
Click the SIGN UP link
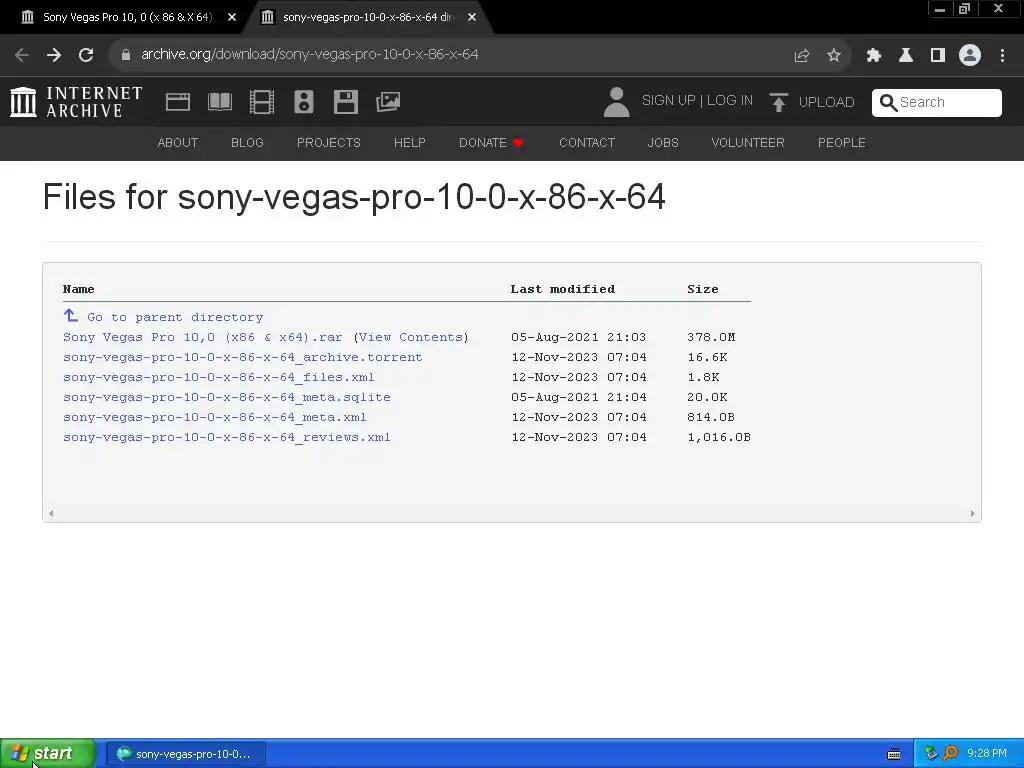(668, 101)
